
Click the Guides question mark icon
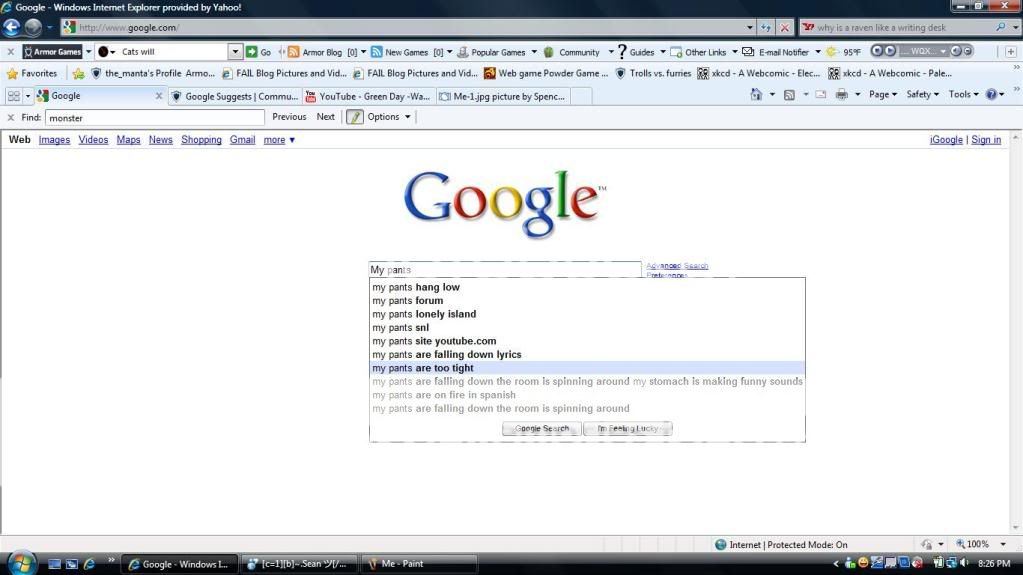click(x=621, y=52)
